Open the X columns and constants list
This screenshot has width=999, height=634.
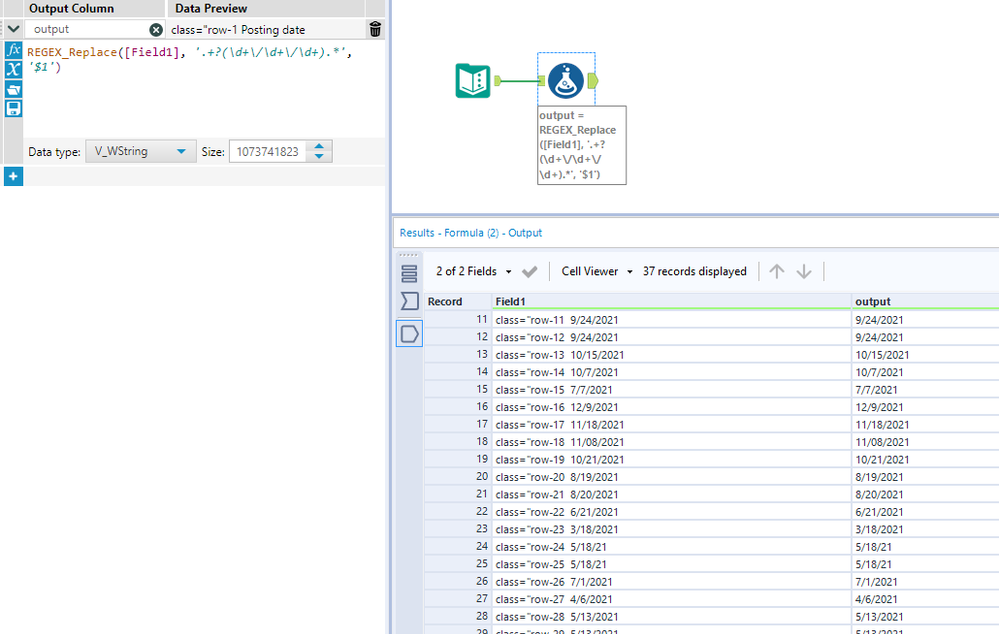coord(13,69)
